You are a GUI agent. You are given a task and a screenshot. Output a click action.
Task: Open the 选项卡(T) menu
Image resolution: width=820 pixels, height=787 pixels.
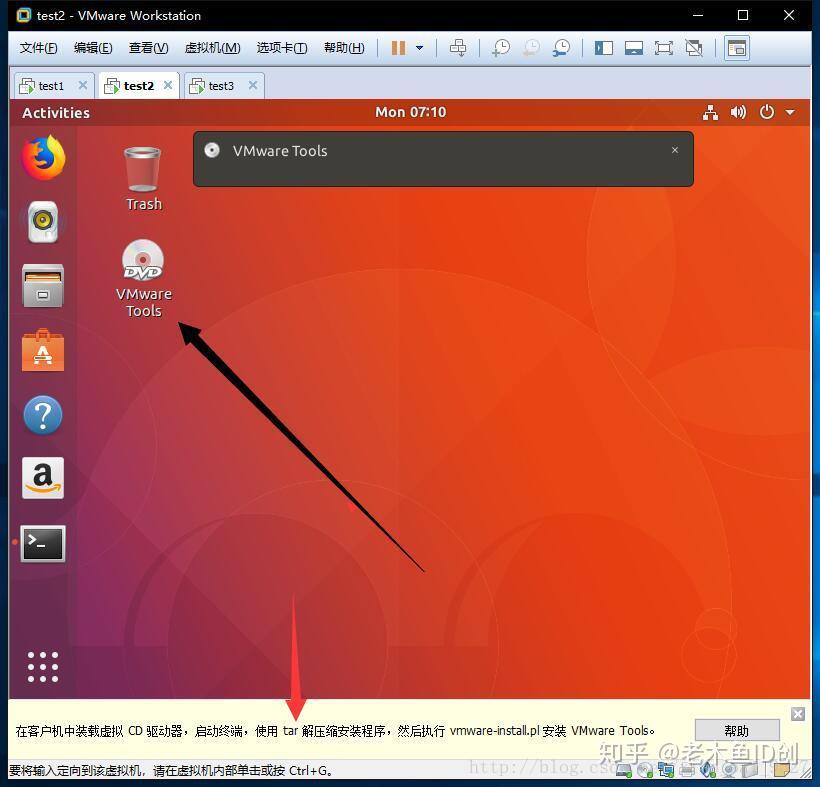282,48
